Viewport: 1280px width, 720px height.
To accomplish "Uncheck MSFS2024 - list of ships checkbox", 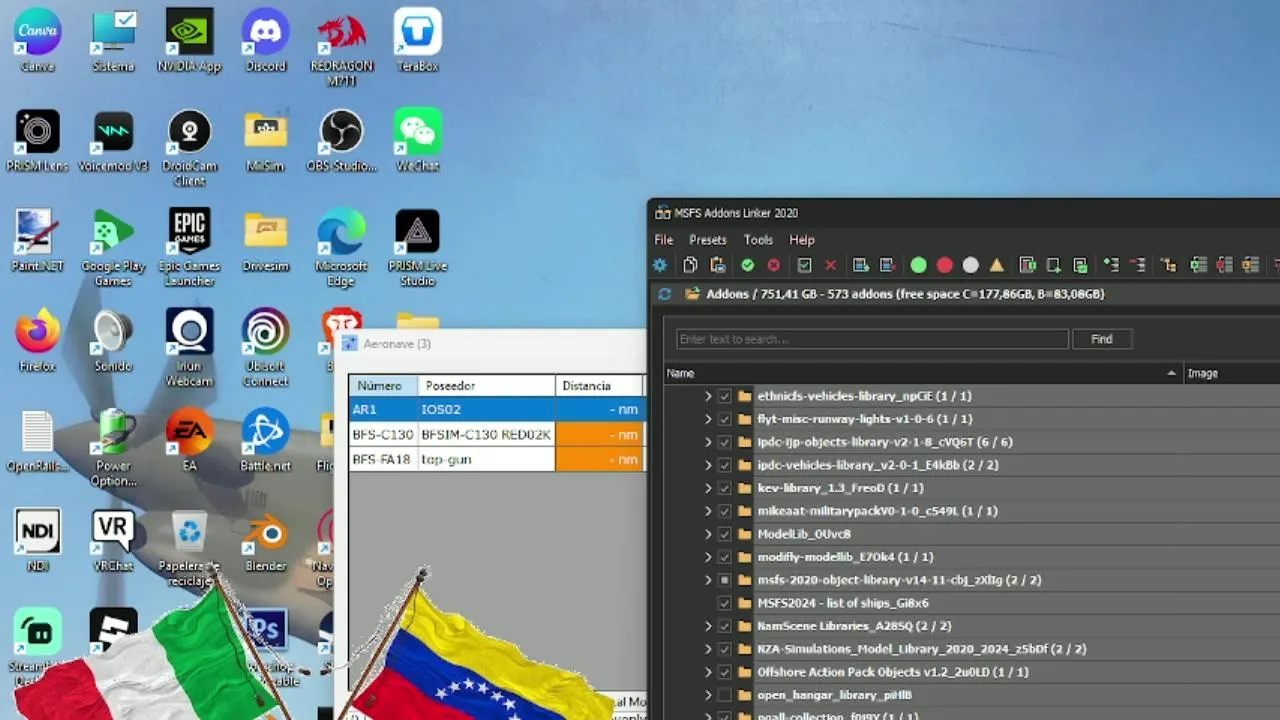I will tap(724, 603).
